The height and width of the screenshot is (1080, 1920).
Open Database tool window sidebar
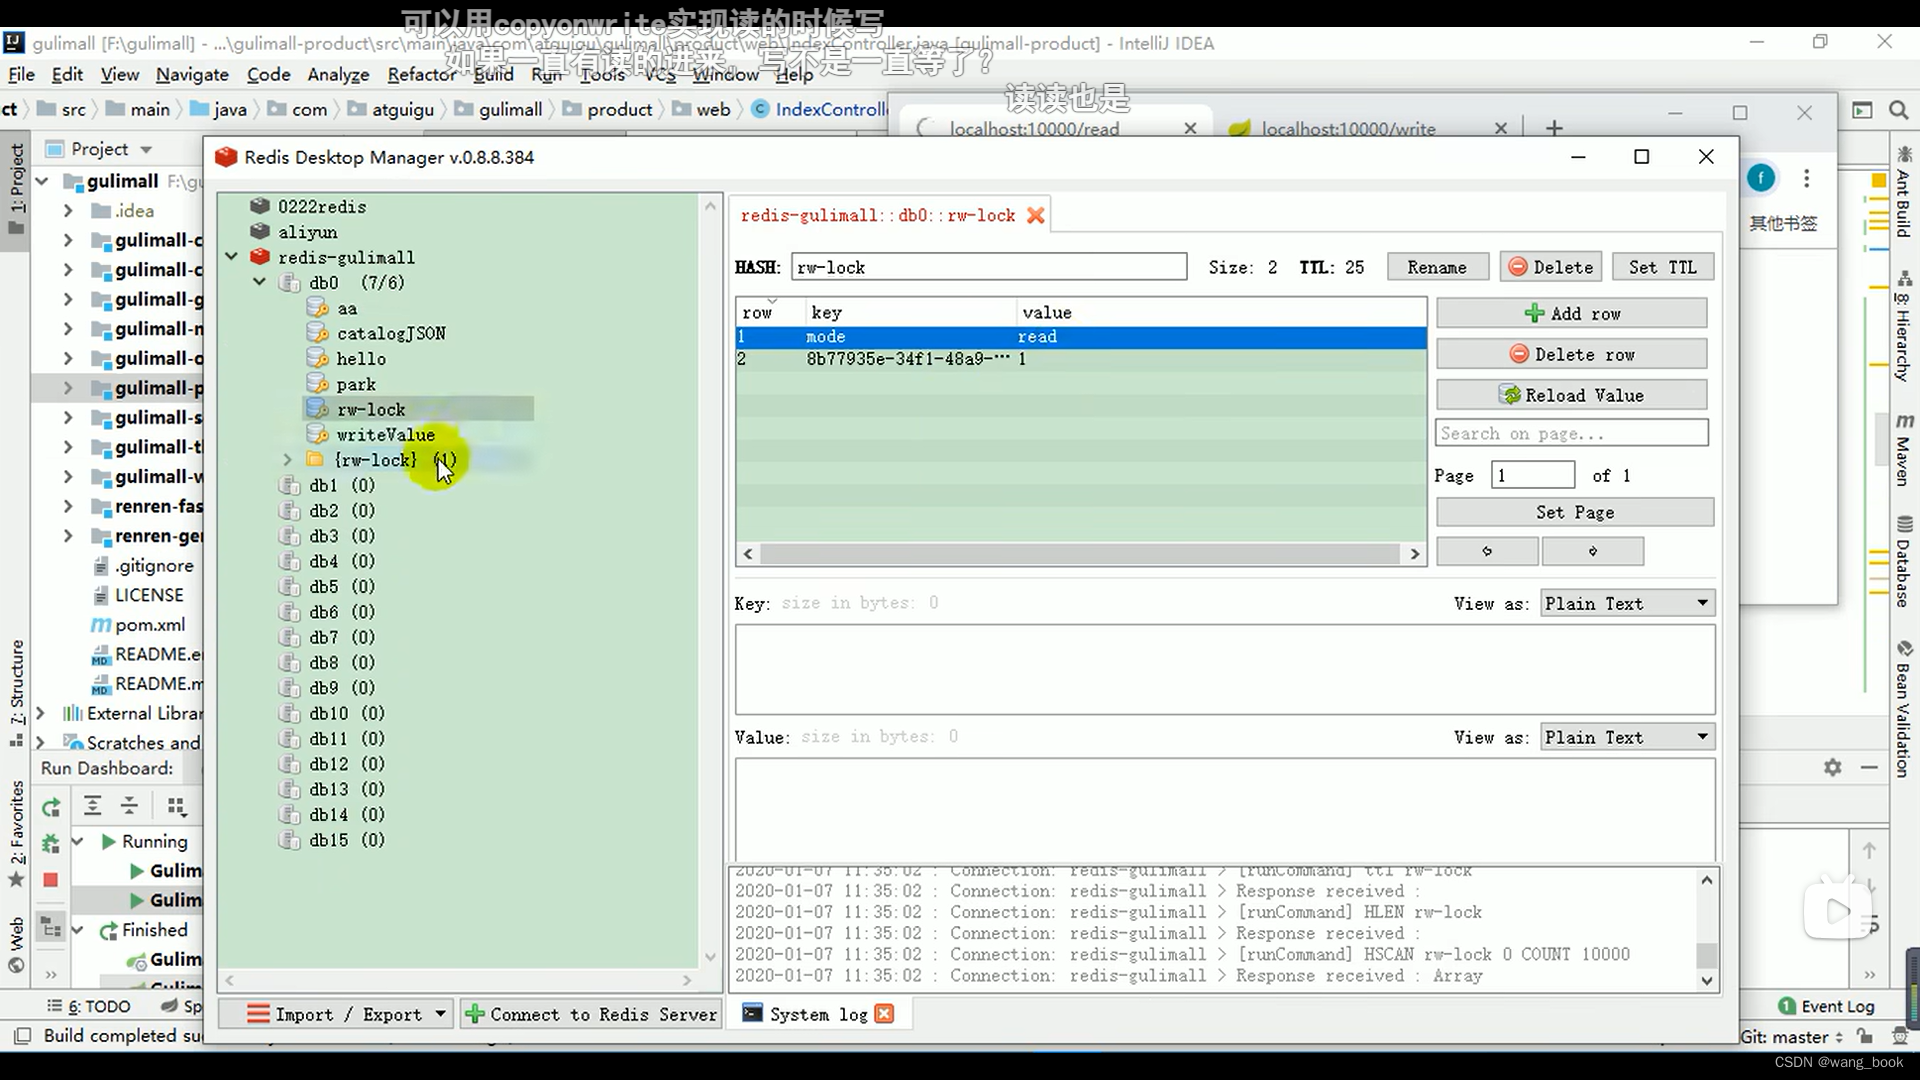pyautogui.click(x=1904, y=560)
